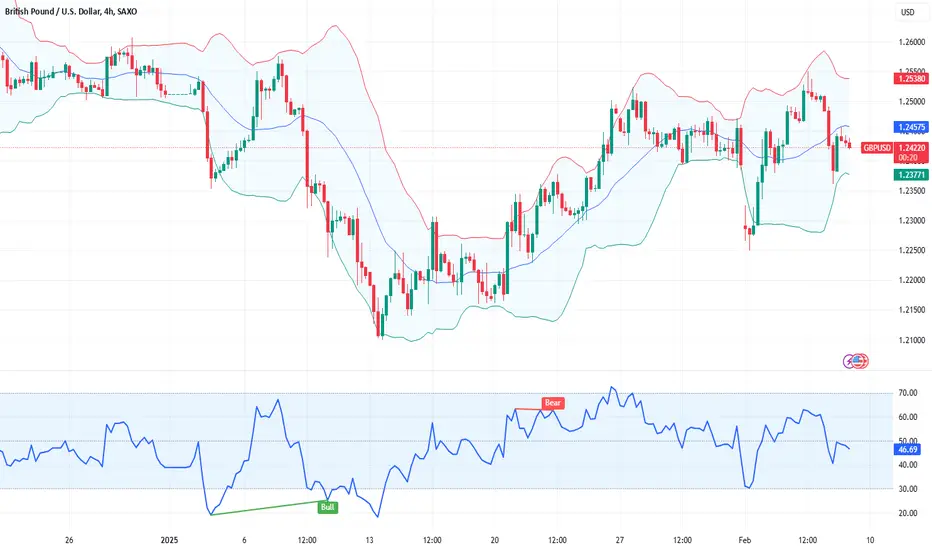Click the 1.25000 price axis label

[x=912, y=102]
